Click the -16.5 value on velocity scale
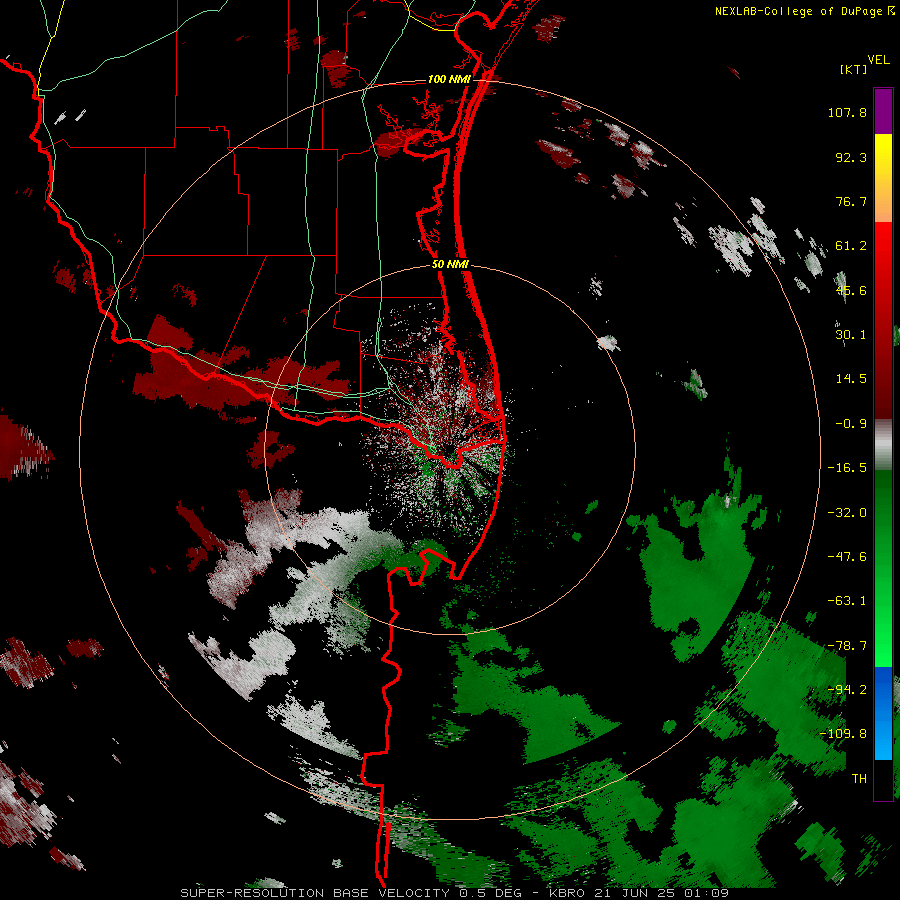 (847, 468)
